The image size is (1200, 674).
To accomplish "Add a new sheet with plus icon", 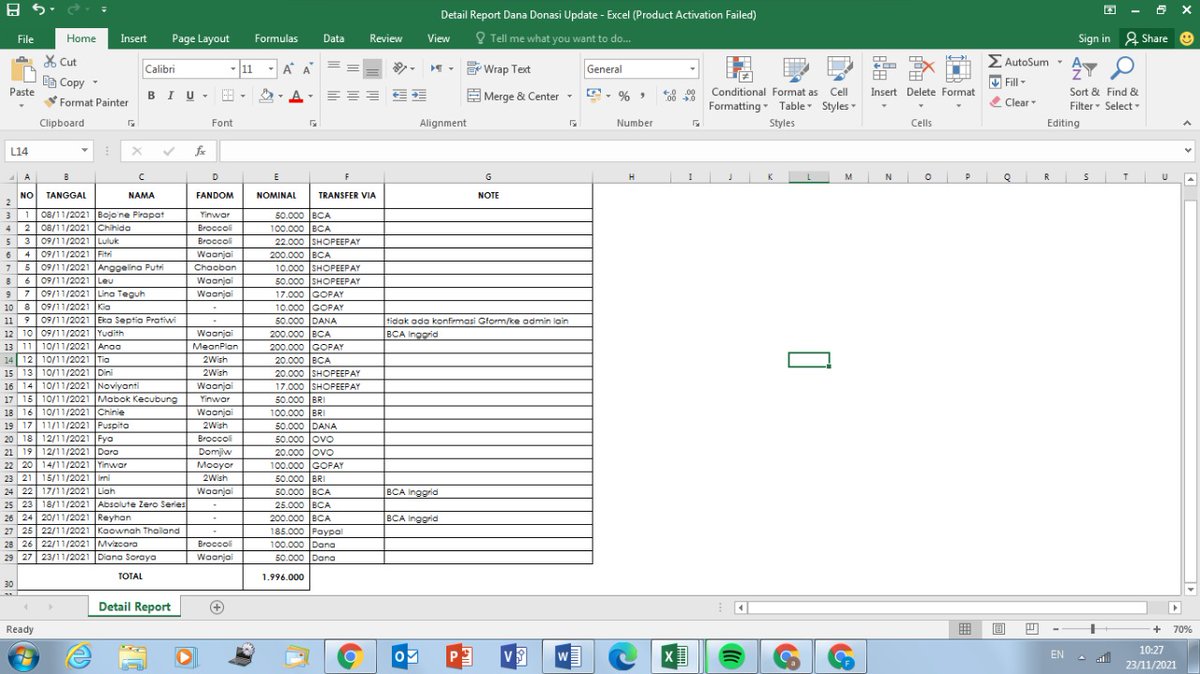I will pos(217,607).
